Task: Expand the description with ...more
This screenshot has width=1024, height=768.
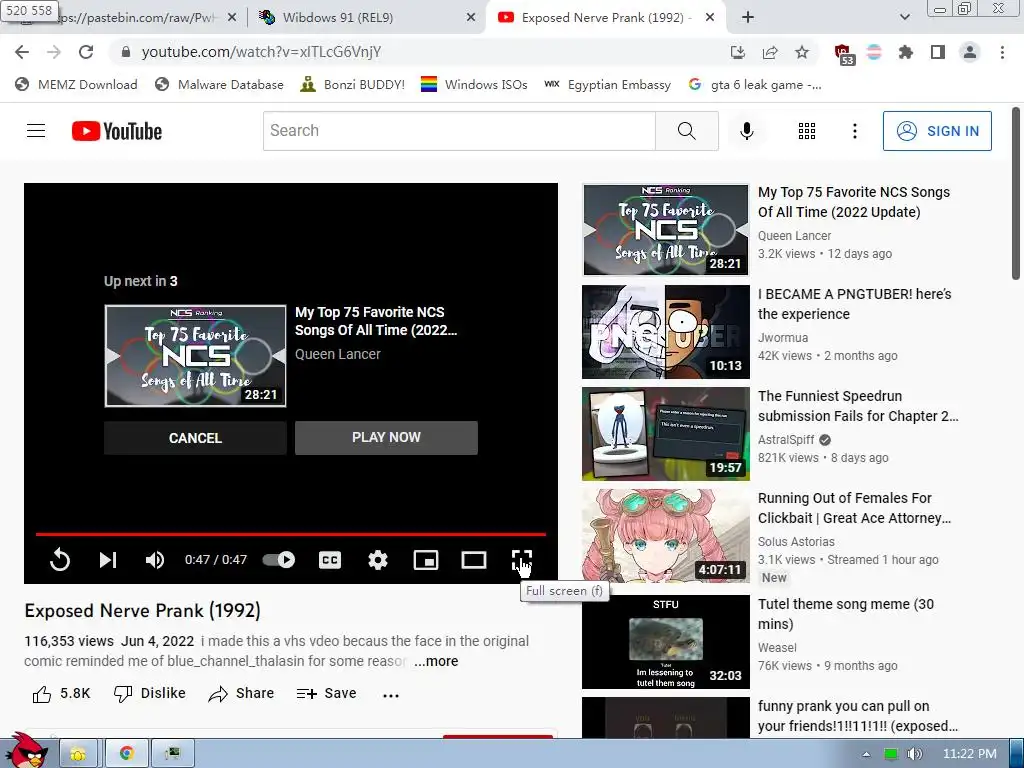Action: pos(436,661)
